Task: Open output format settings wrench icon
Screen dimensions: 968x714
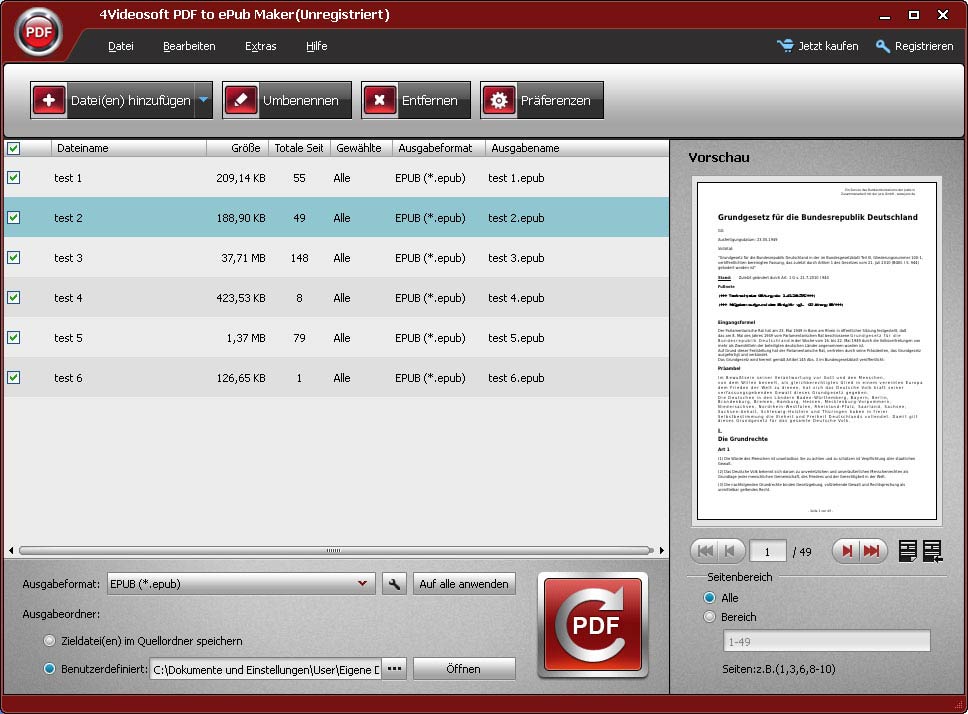Action: 394,584
